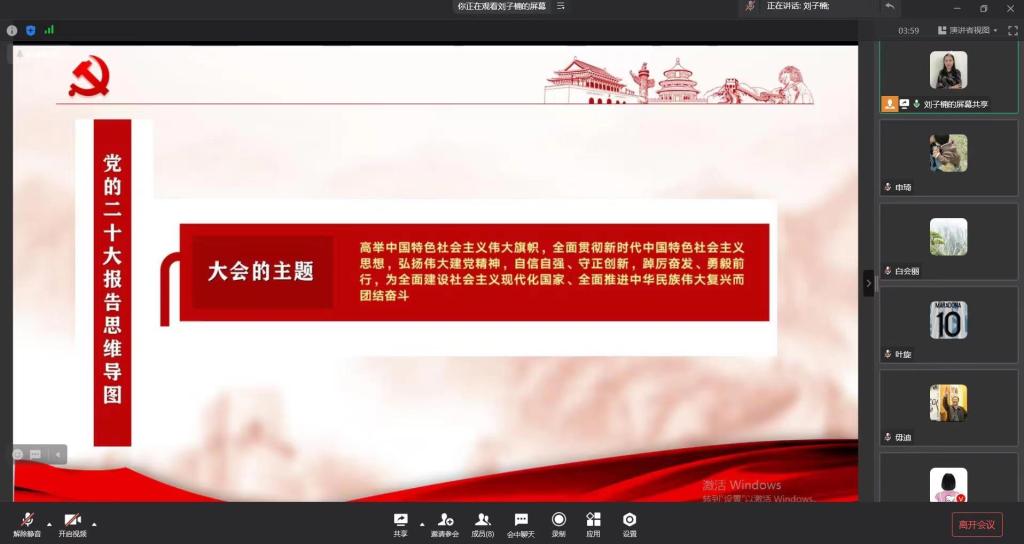1024x544 pixels.
Task: Expand share options arrow beside 共享
Action: [422, 524]
